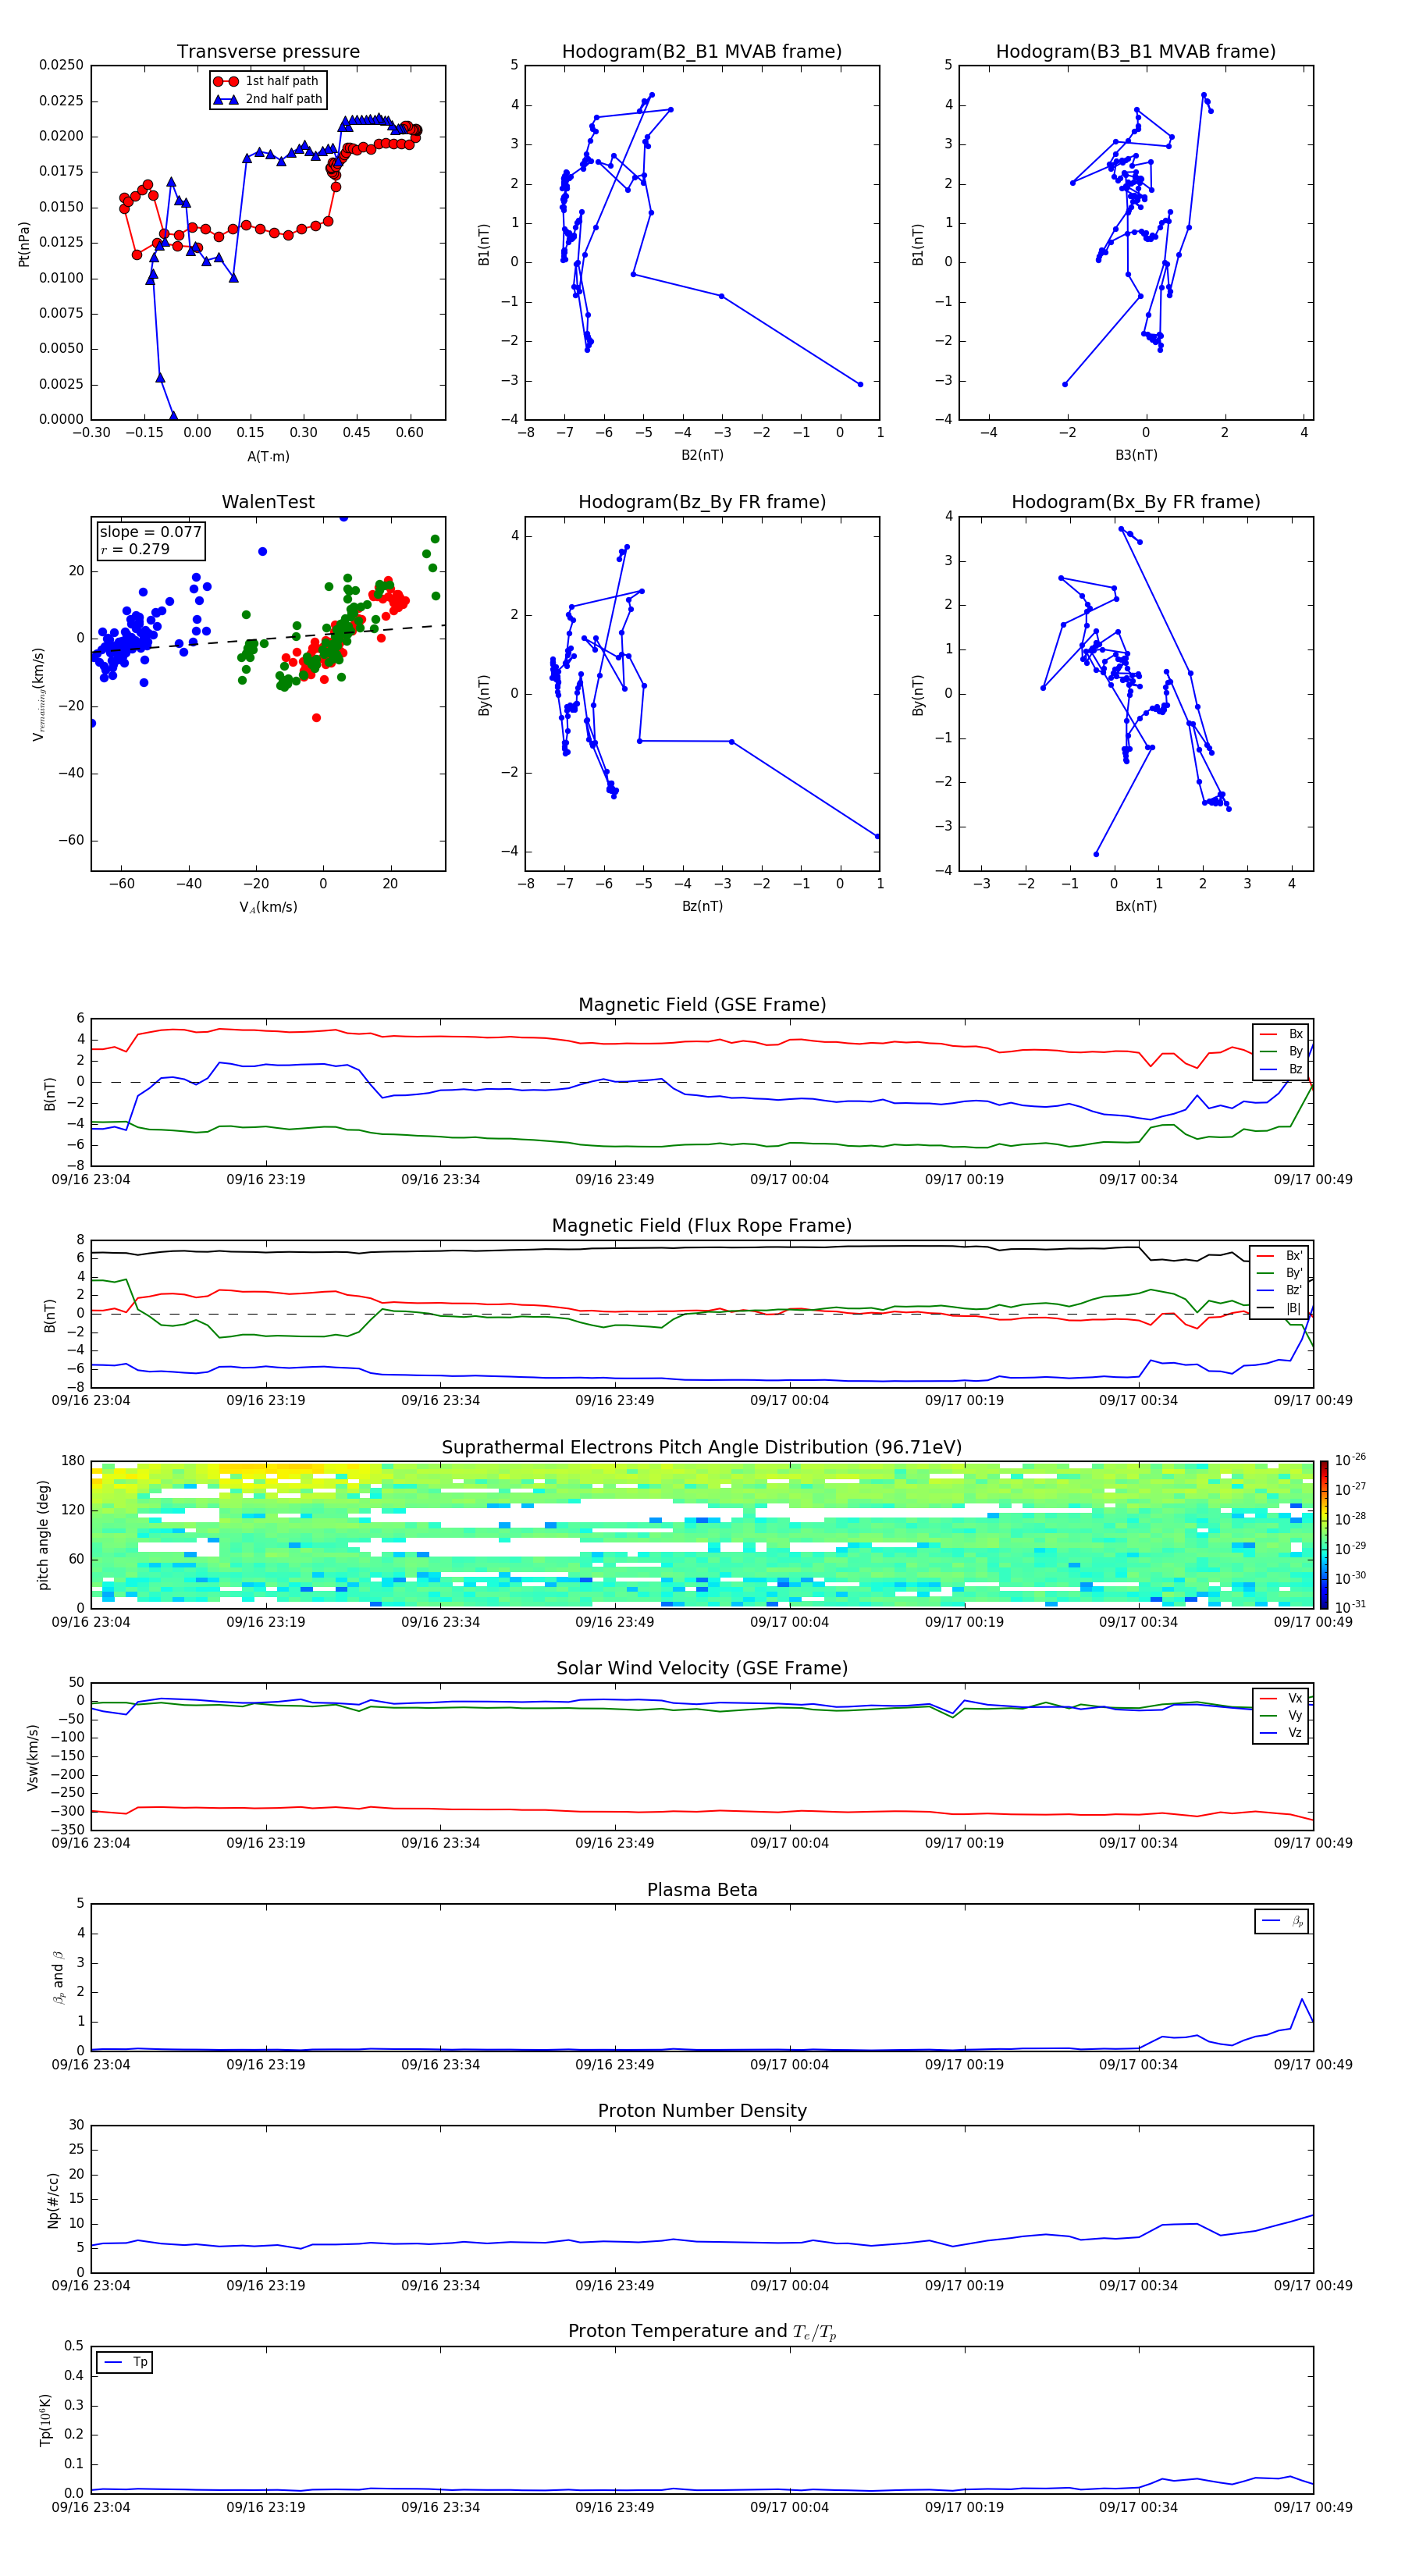Select "Bz" in the GSE magnetic field legend
The width and height of the screenshot is (1405, 2576).
pyautogui.click(x=1282, y=1069)
